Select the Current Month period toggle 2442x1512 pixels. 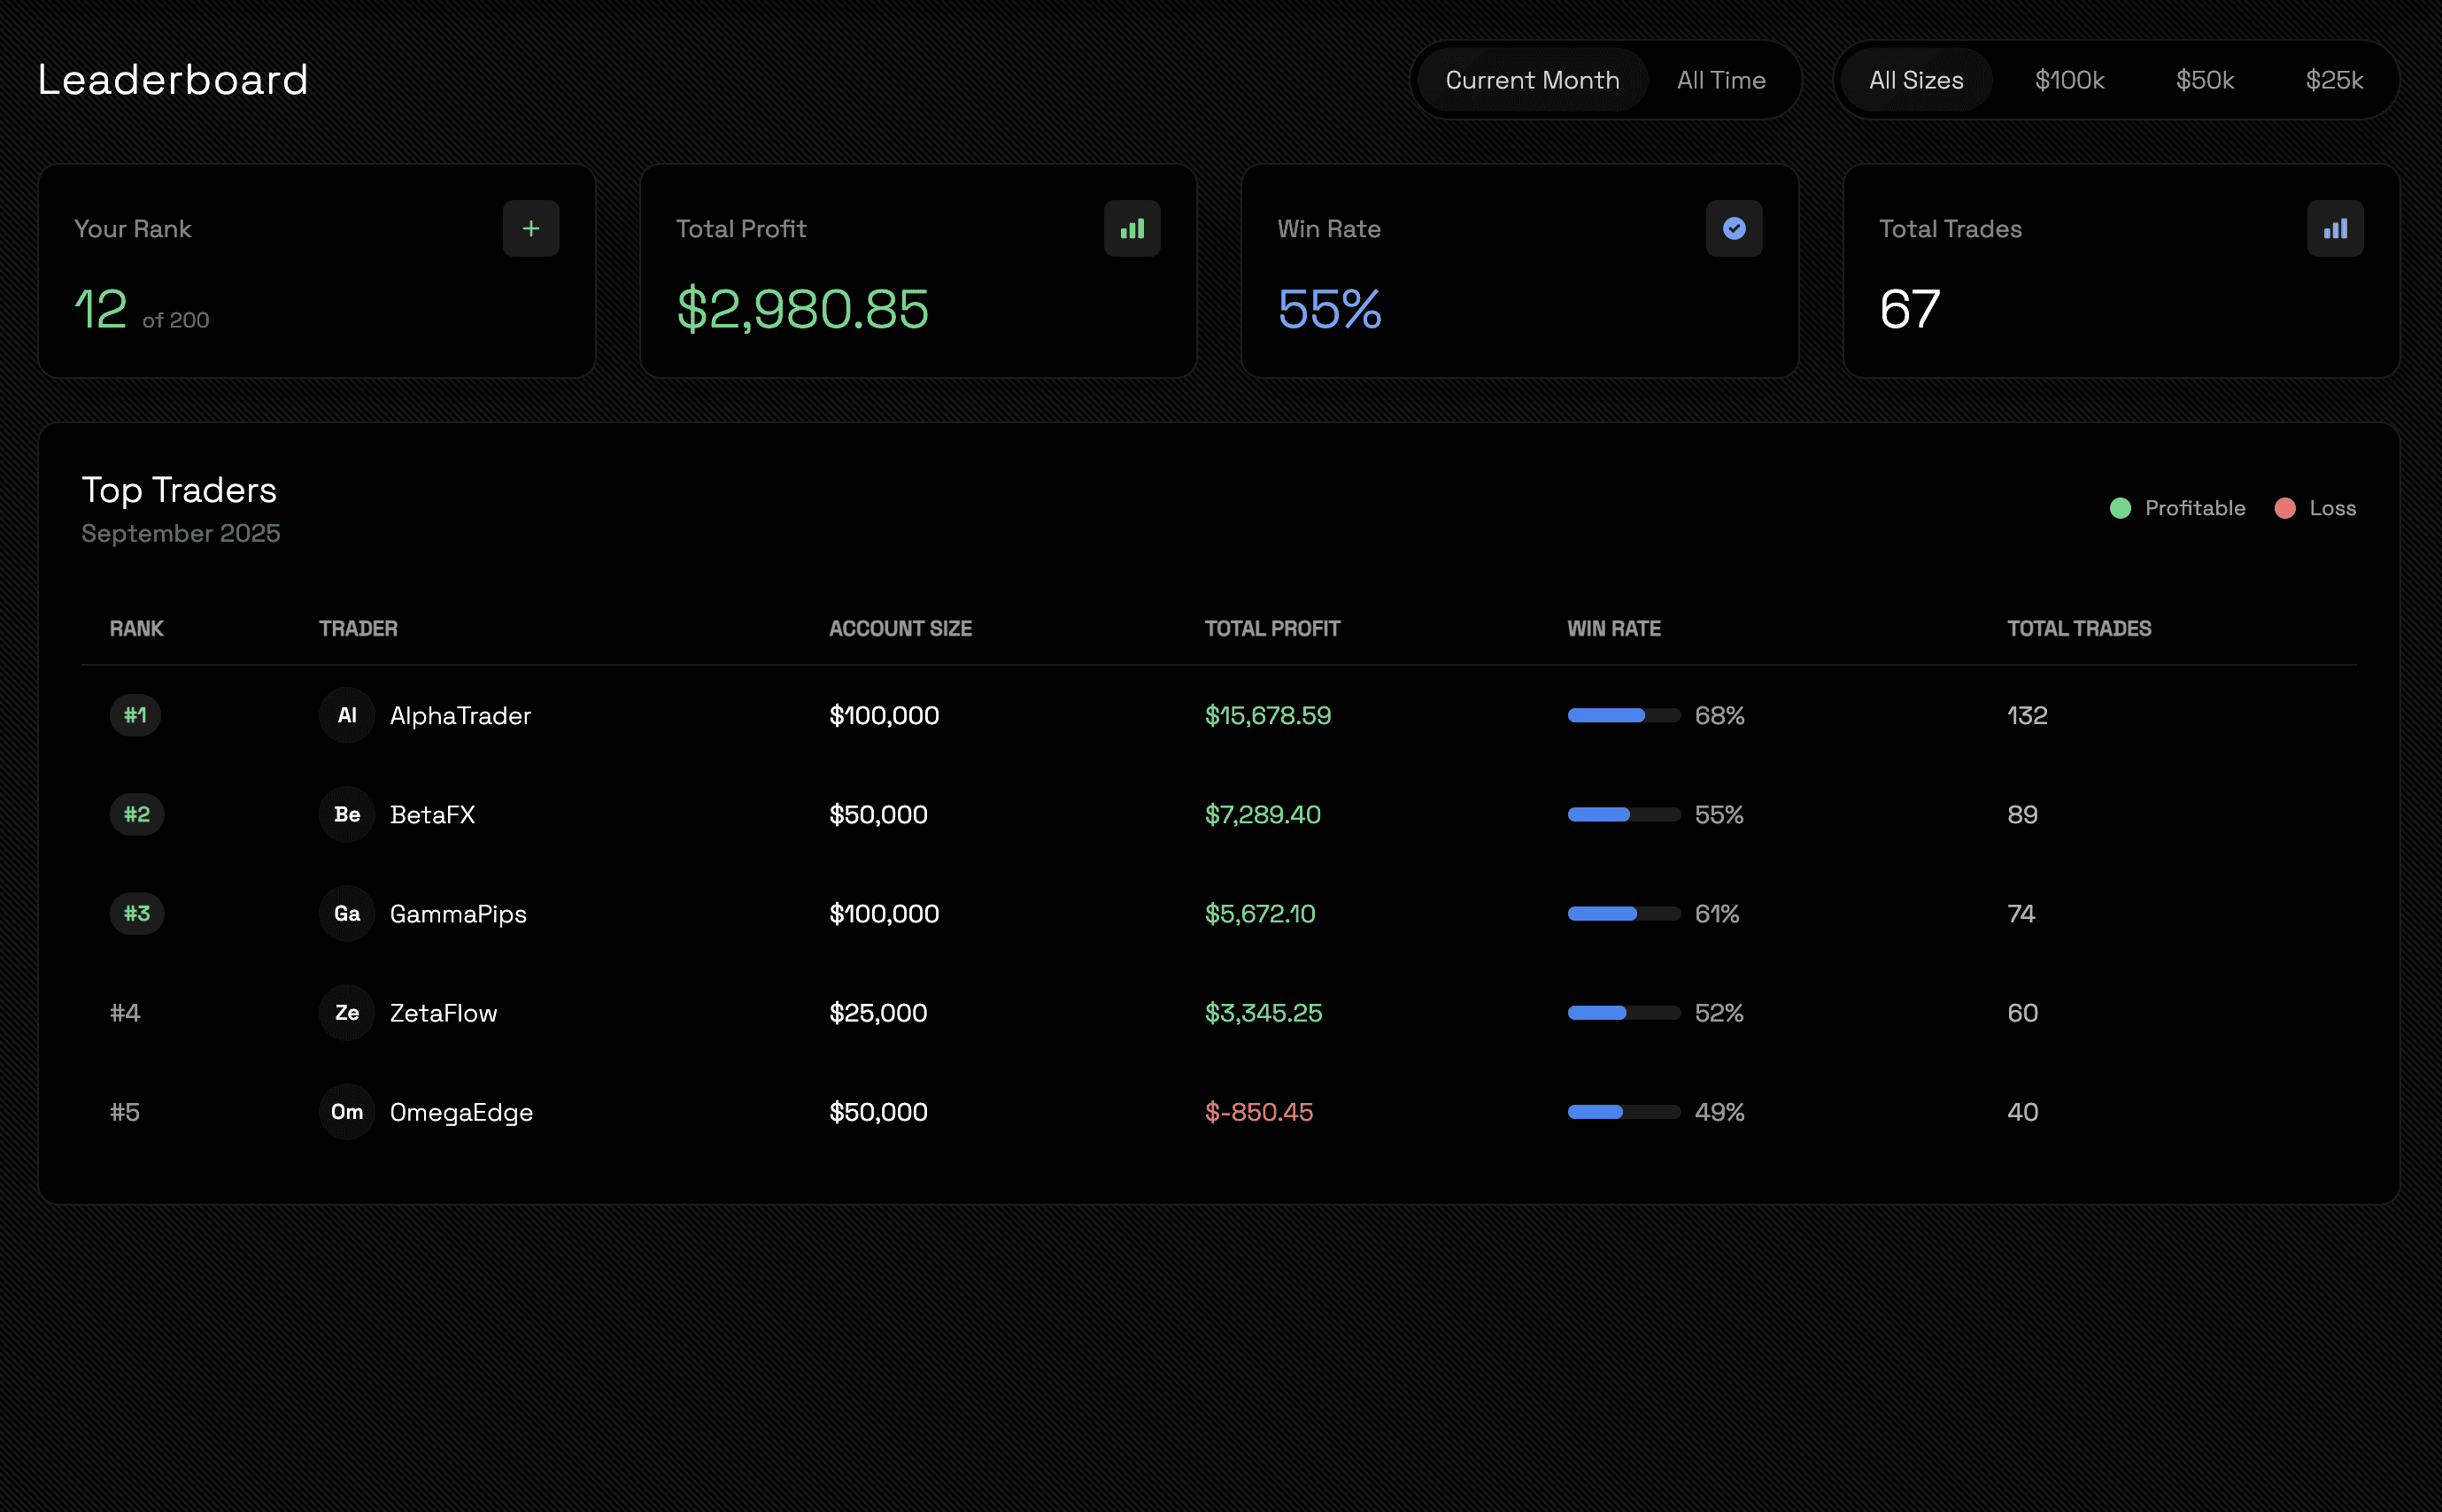tap(1532, 80)
